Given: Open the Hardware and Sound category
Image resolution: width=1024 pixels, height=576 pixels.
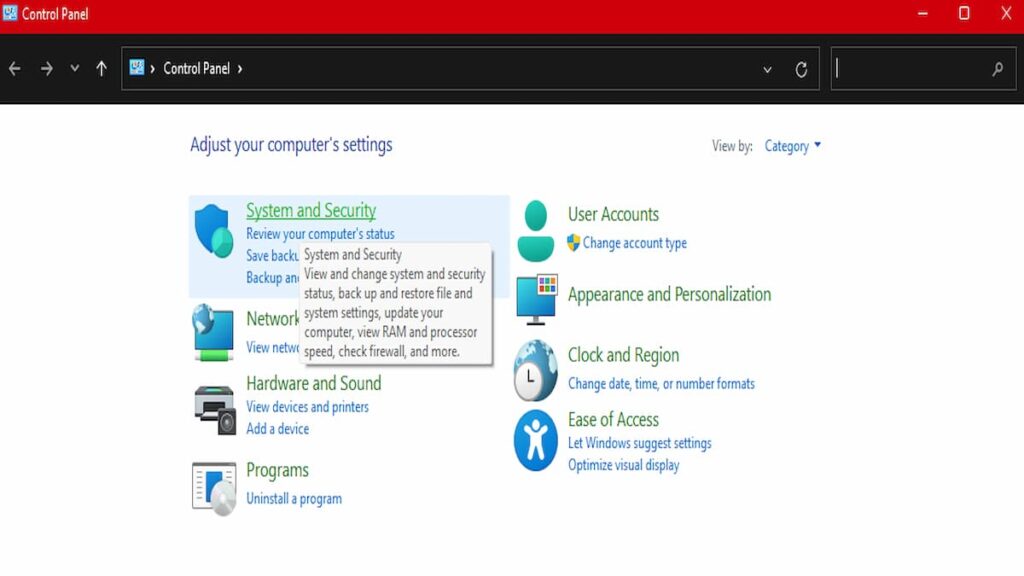Looking at the screenshot, I should 313,383.
